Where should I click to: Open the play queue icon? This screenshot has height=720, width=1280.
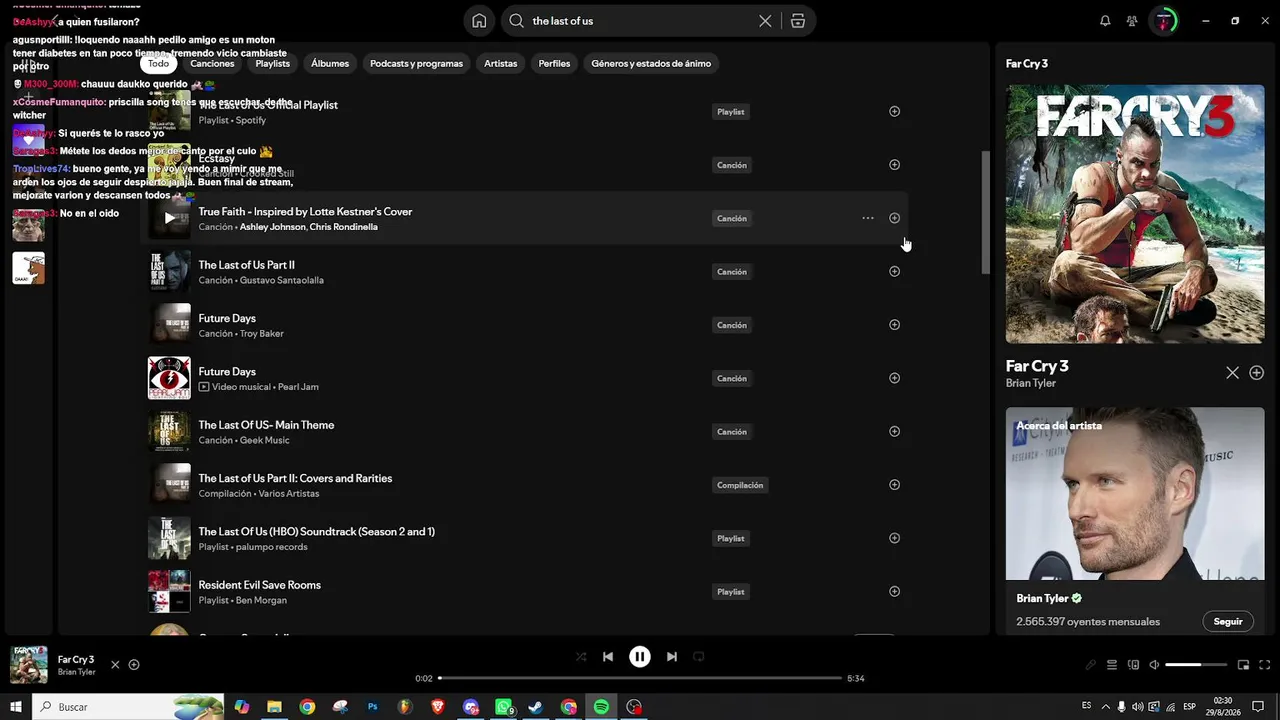tap(1112, 665)
